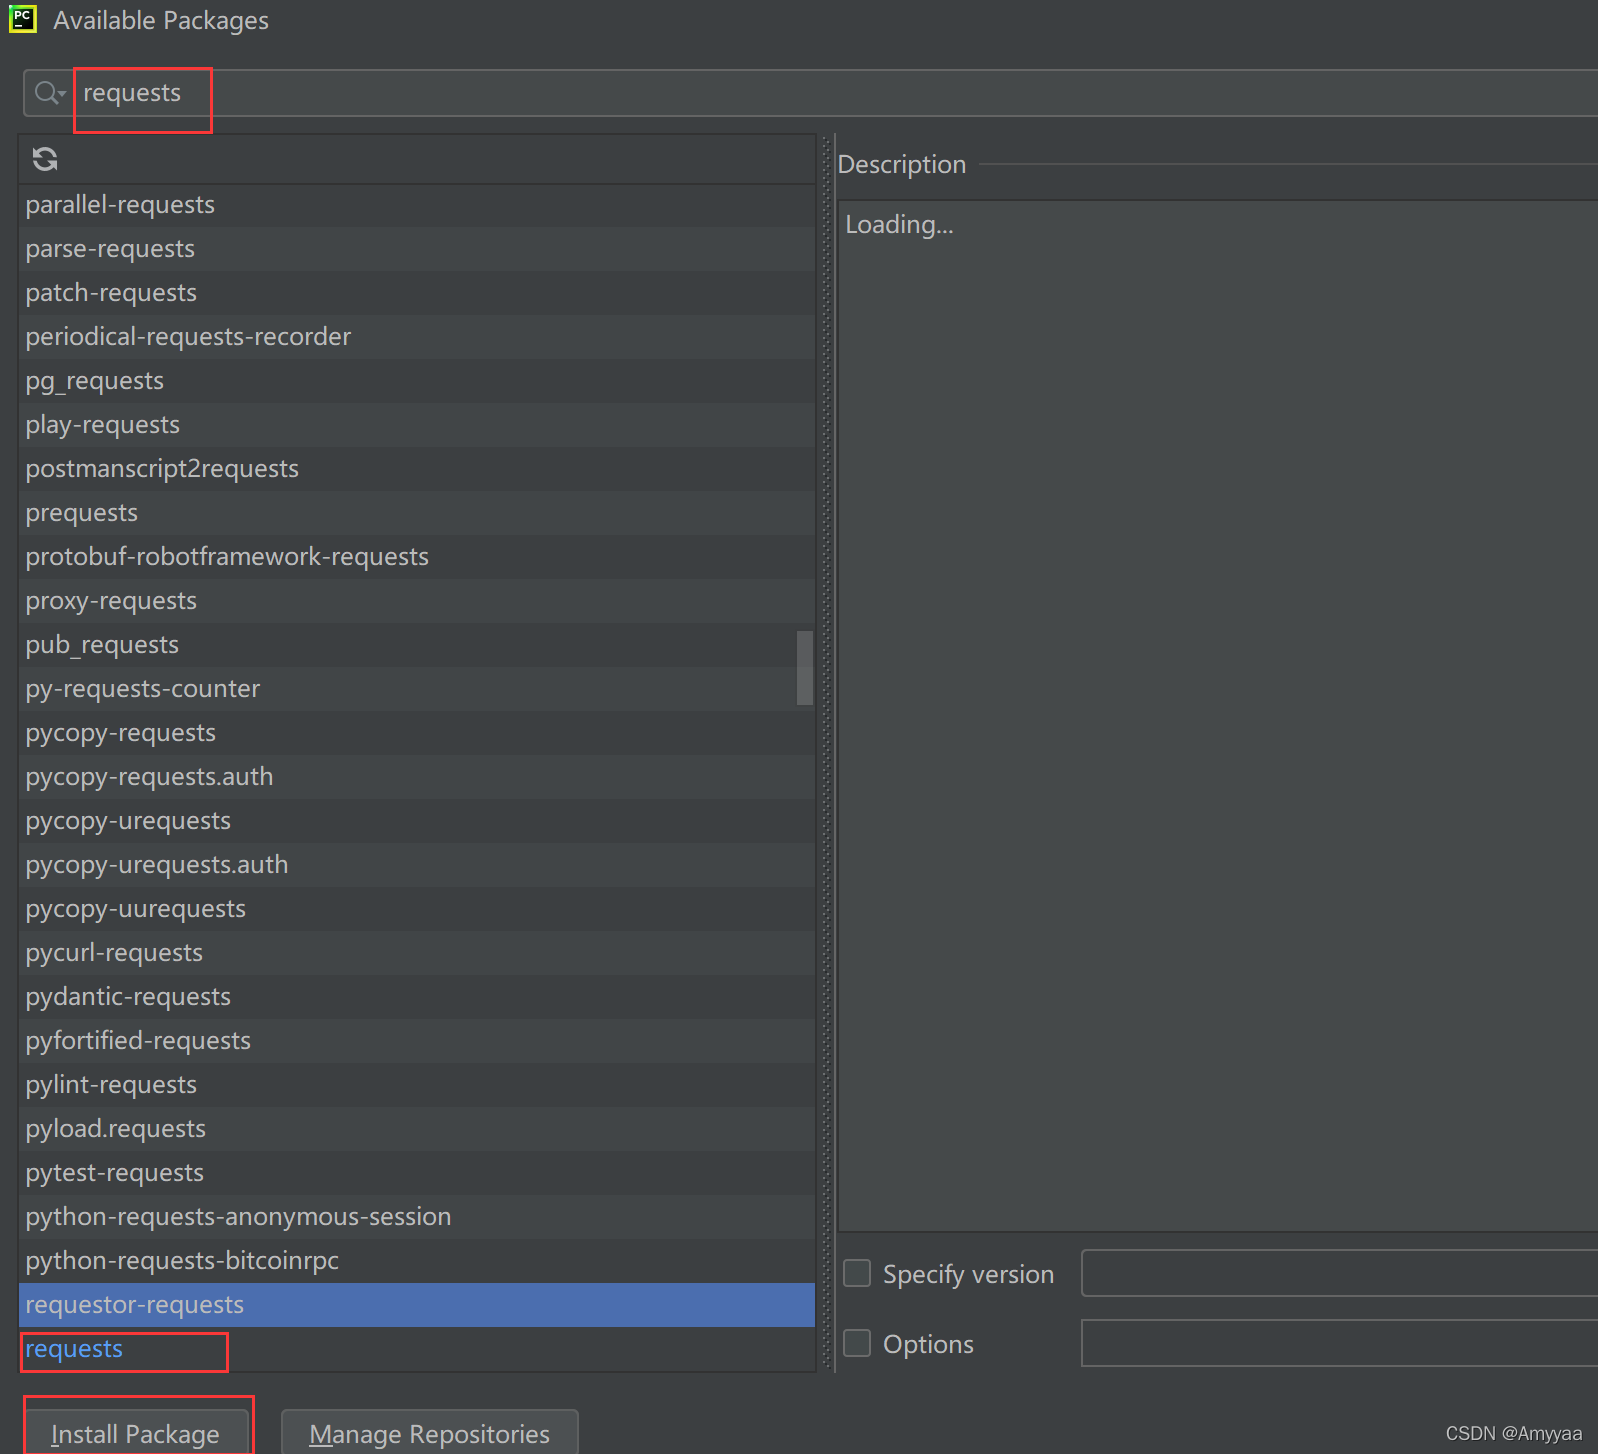Select the patch-requests package
Screen dimensions: 1598x1454
(x=417, y=293)
